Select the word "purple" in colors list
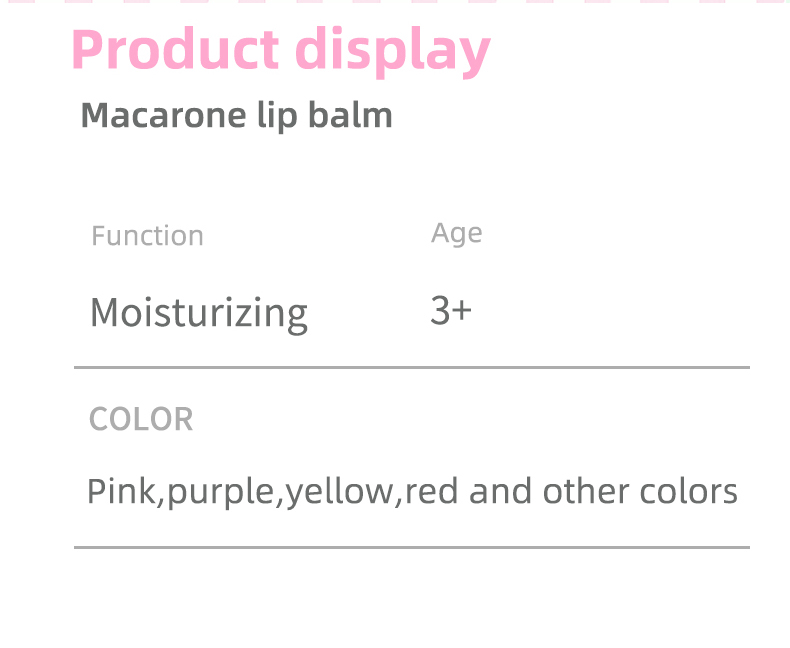This screenshot has width=790, height=648. click(220, 493)
